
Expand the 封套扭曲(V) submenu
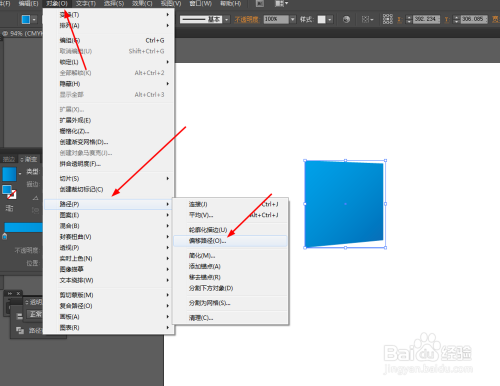[109, 237]
